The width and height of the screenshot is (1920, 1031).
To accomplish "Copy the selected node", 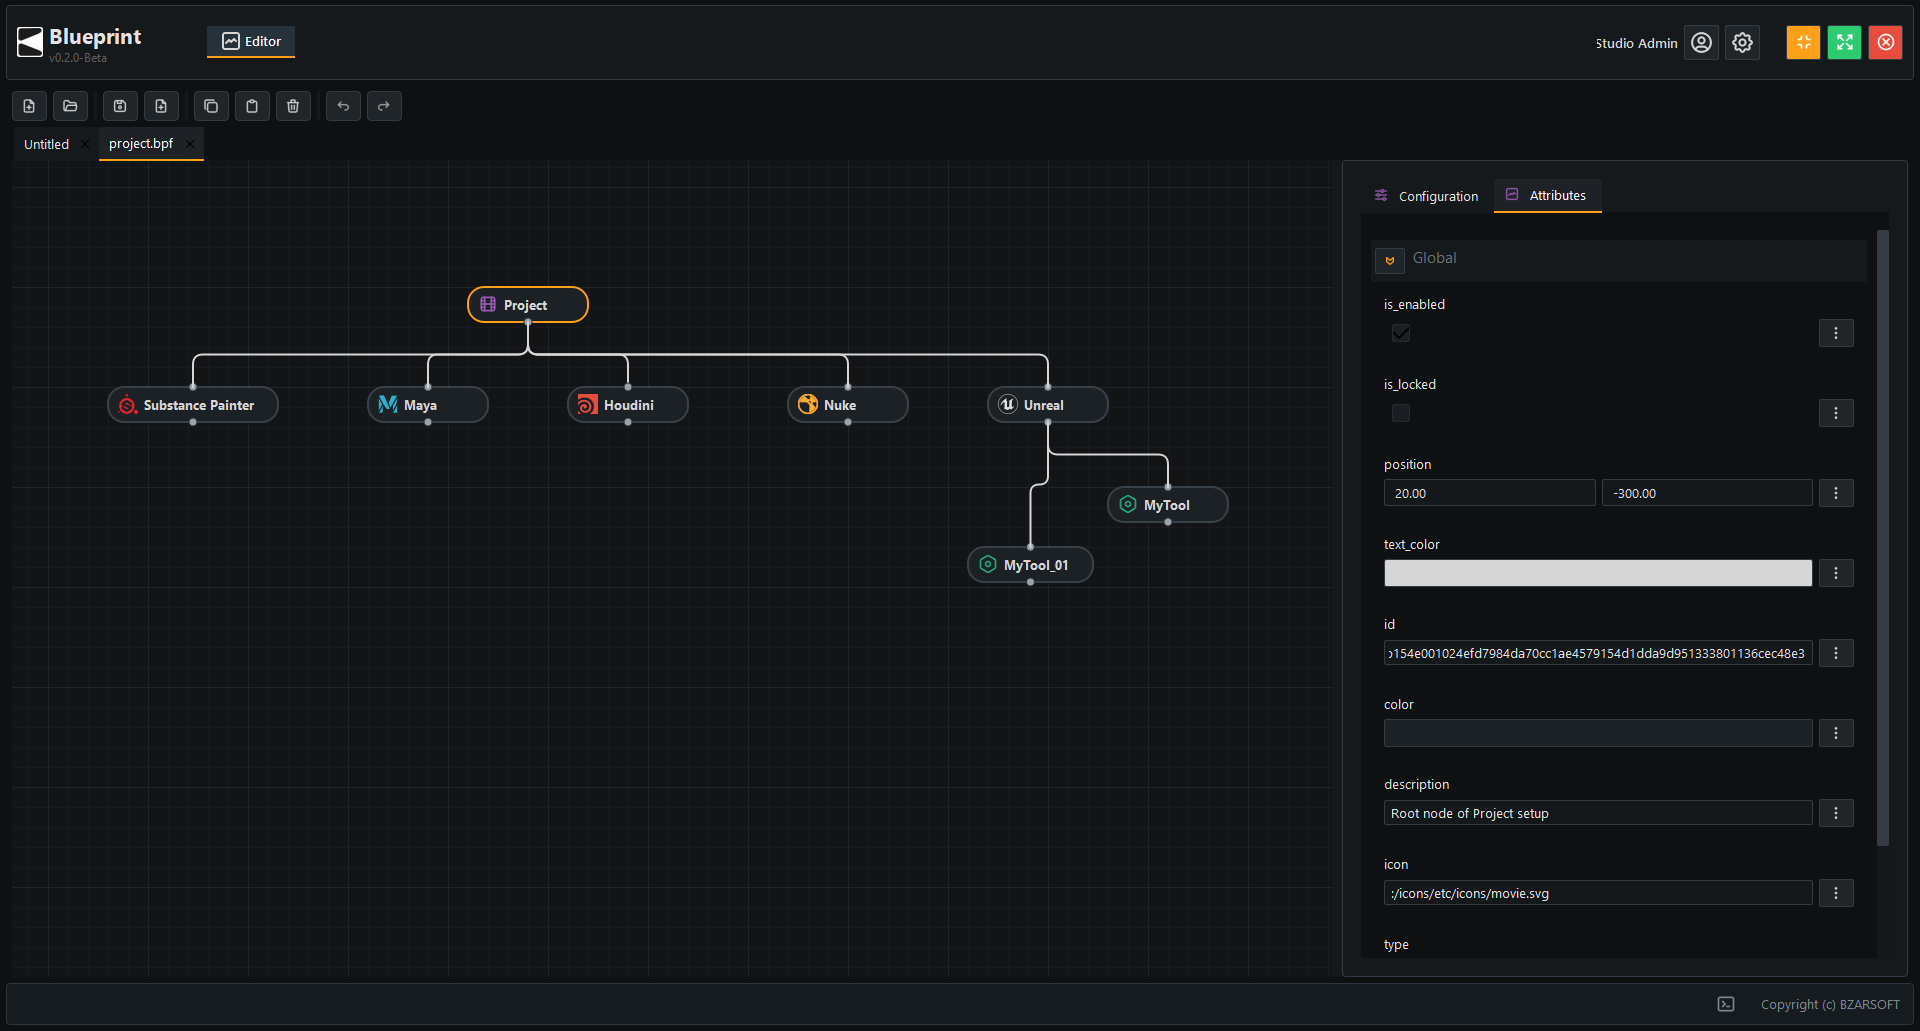I will click(211, 106).
